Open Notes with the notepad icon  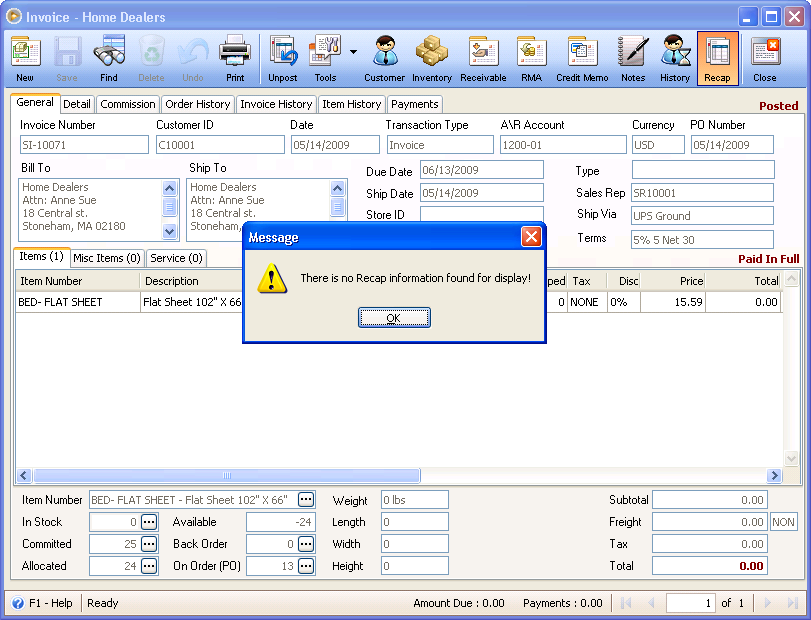coord(633,52)
